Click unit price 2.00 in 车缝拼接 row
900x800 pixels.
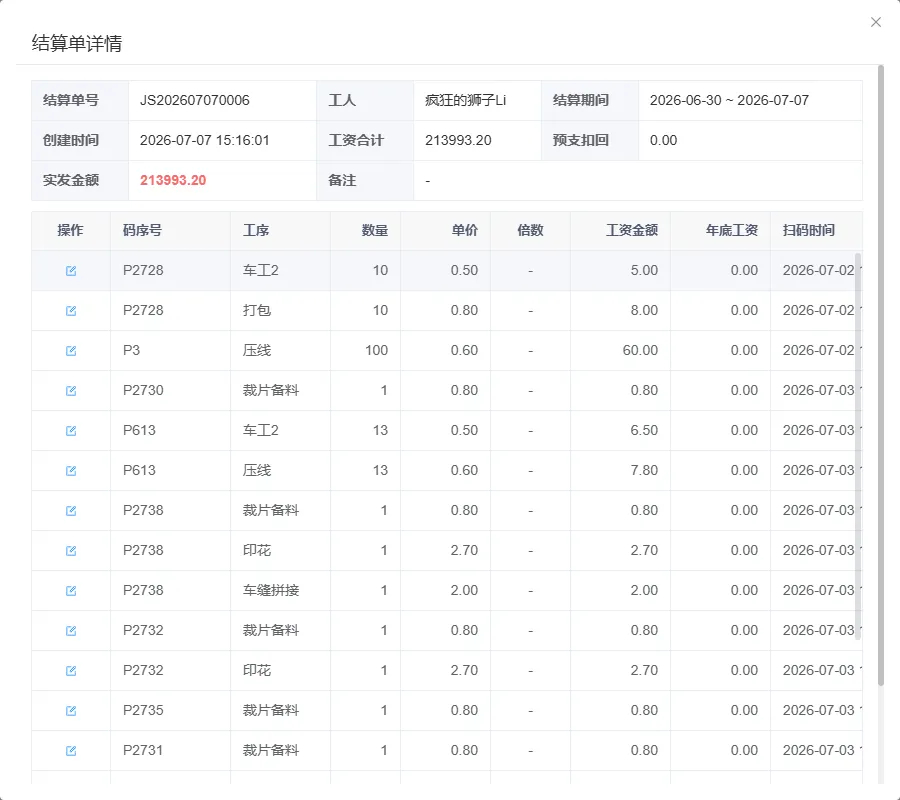point(464,591)
